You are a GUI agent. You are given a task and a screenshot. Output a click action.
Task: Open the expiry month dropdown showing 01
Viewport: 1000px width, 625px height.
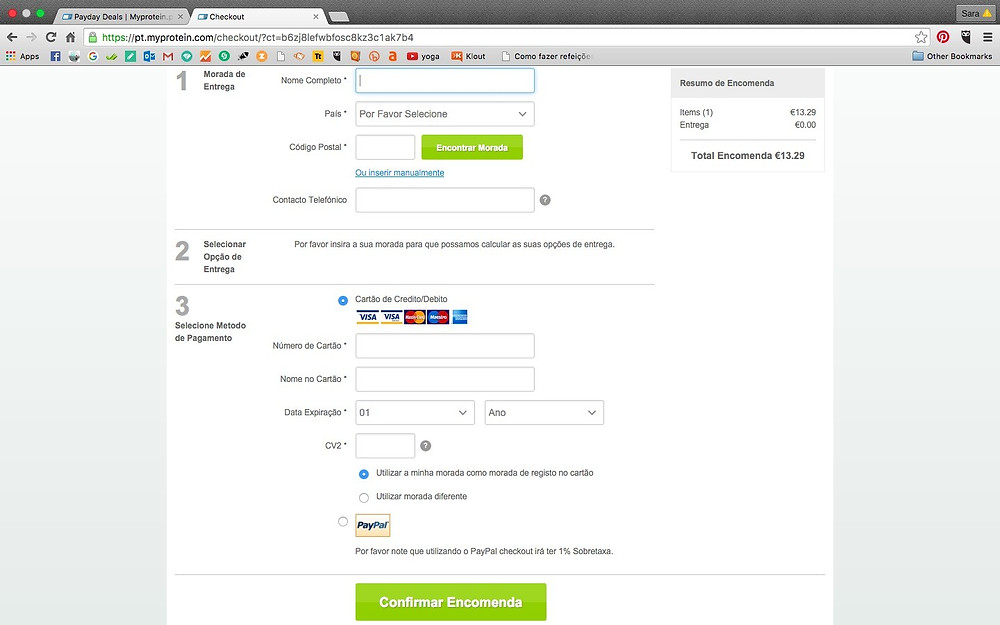point(415,413)
